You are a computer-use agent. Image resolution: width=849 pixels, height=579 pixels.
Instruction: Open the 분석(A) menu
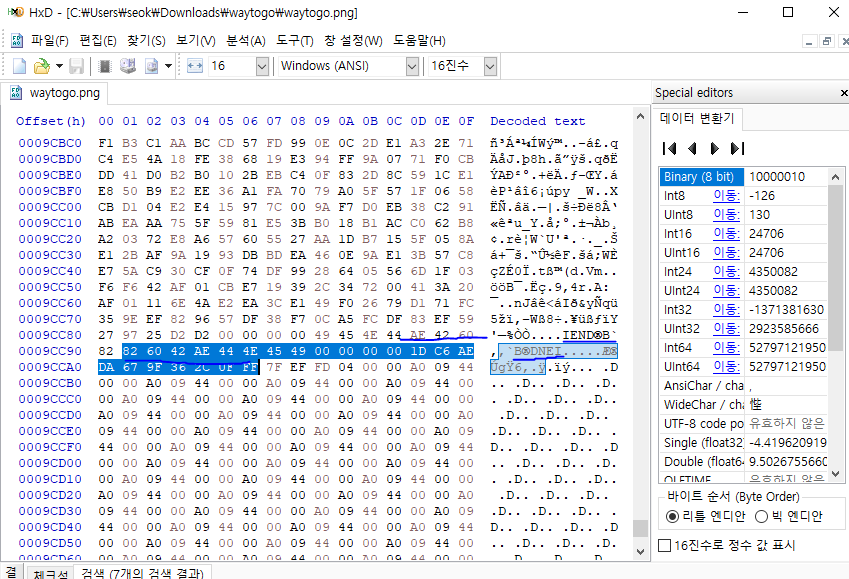246,41
